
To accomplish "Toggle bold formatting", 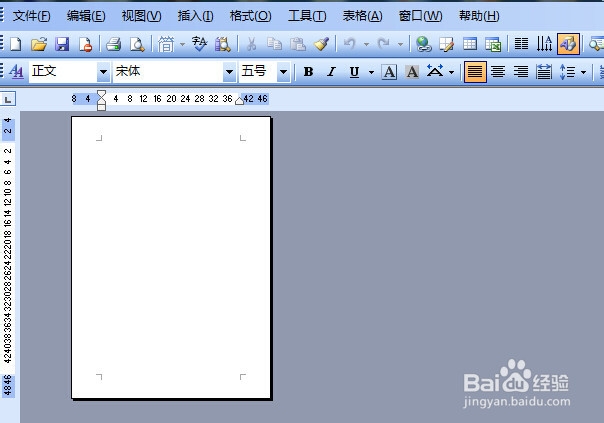I will tap(308, 72).
